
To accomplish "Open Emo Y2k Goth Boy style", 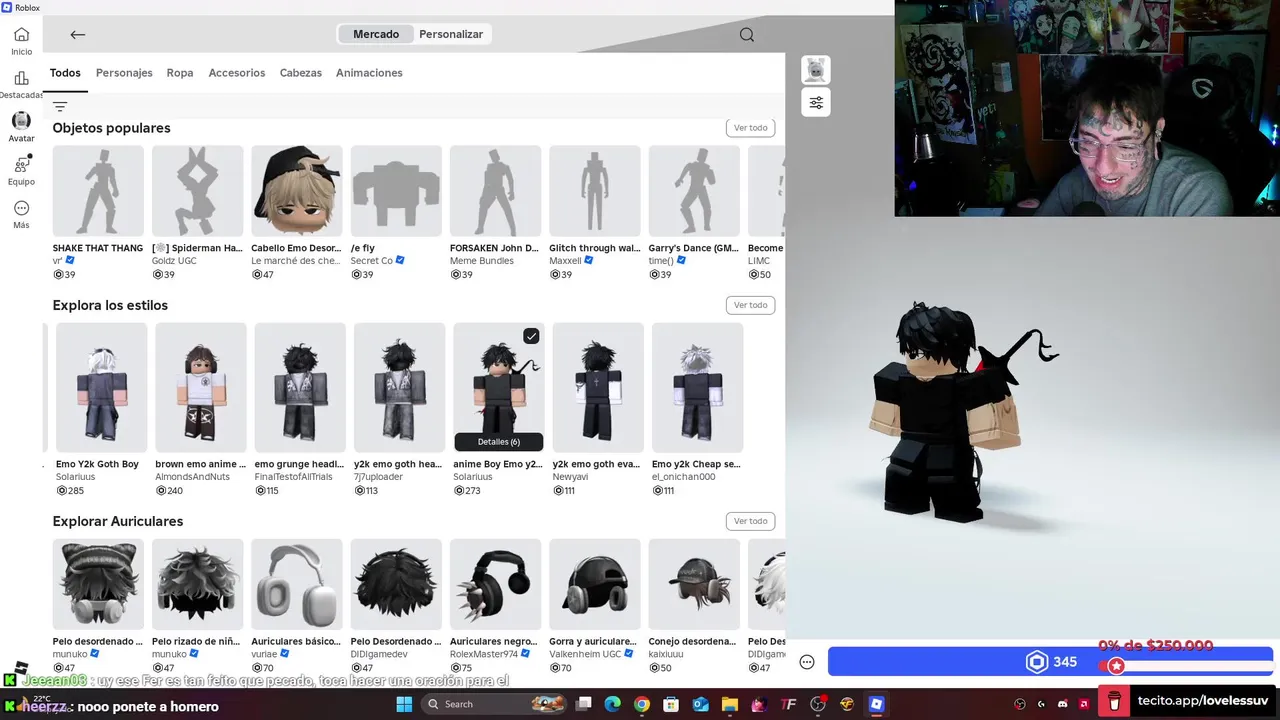I will (101, 388).
